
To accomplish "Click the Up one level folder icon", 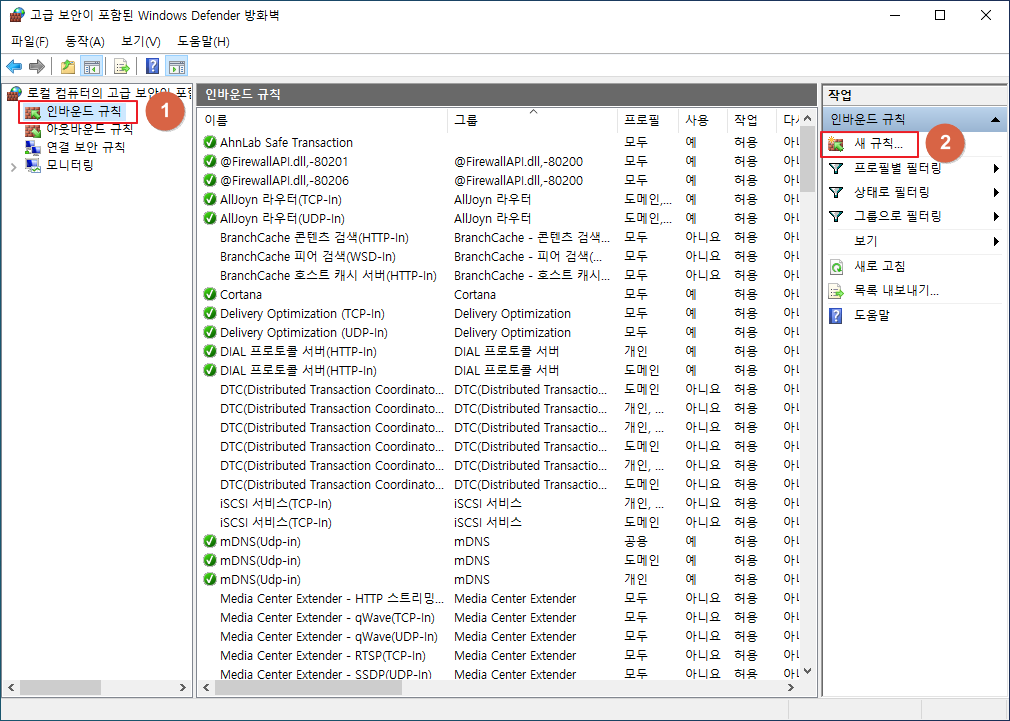I will pyautogui.click(x=68, y=66).
